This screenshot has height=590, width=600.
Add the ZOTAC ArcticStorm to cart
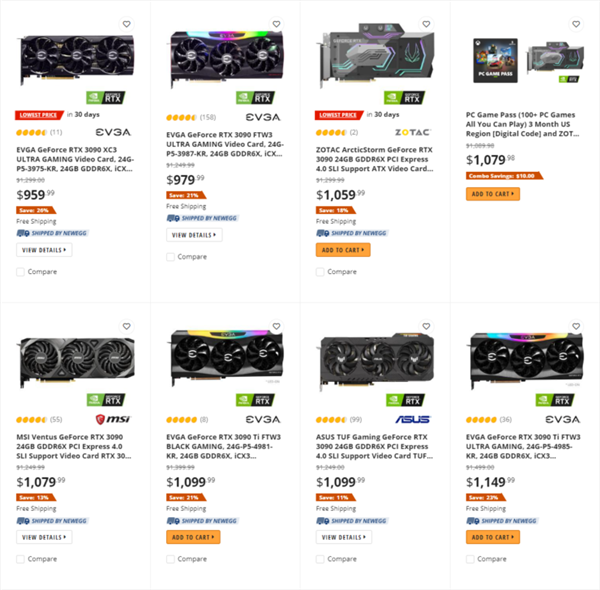click(x=343, y=250)
